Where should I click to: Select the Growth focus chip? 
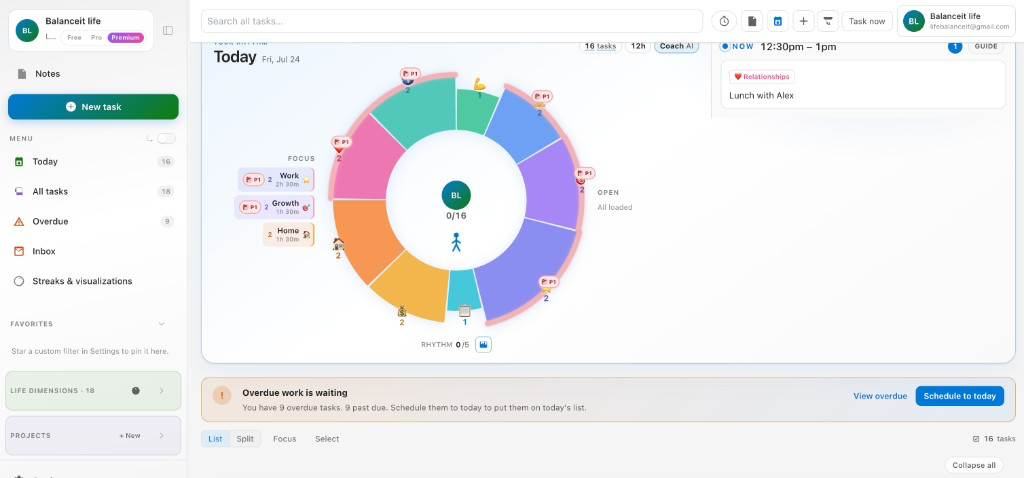point(275,207)
